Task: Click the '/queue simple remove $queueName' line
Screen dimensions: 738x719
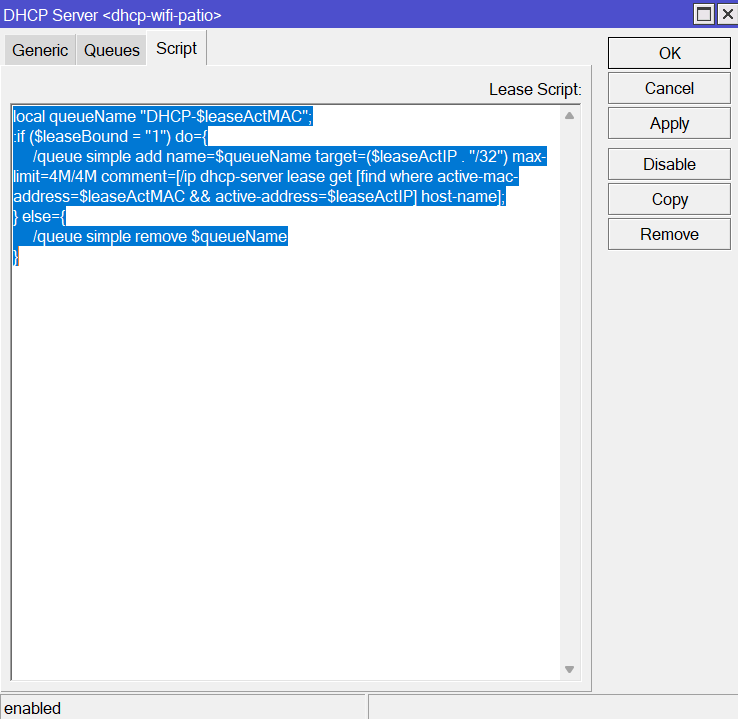Action: click(160, 237)
